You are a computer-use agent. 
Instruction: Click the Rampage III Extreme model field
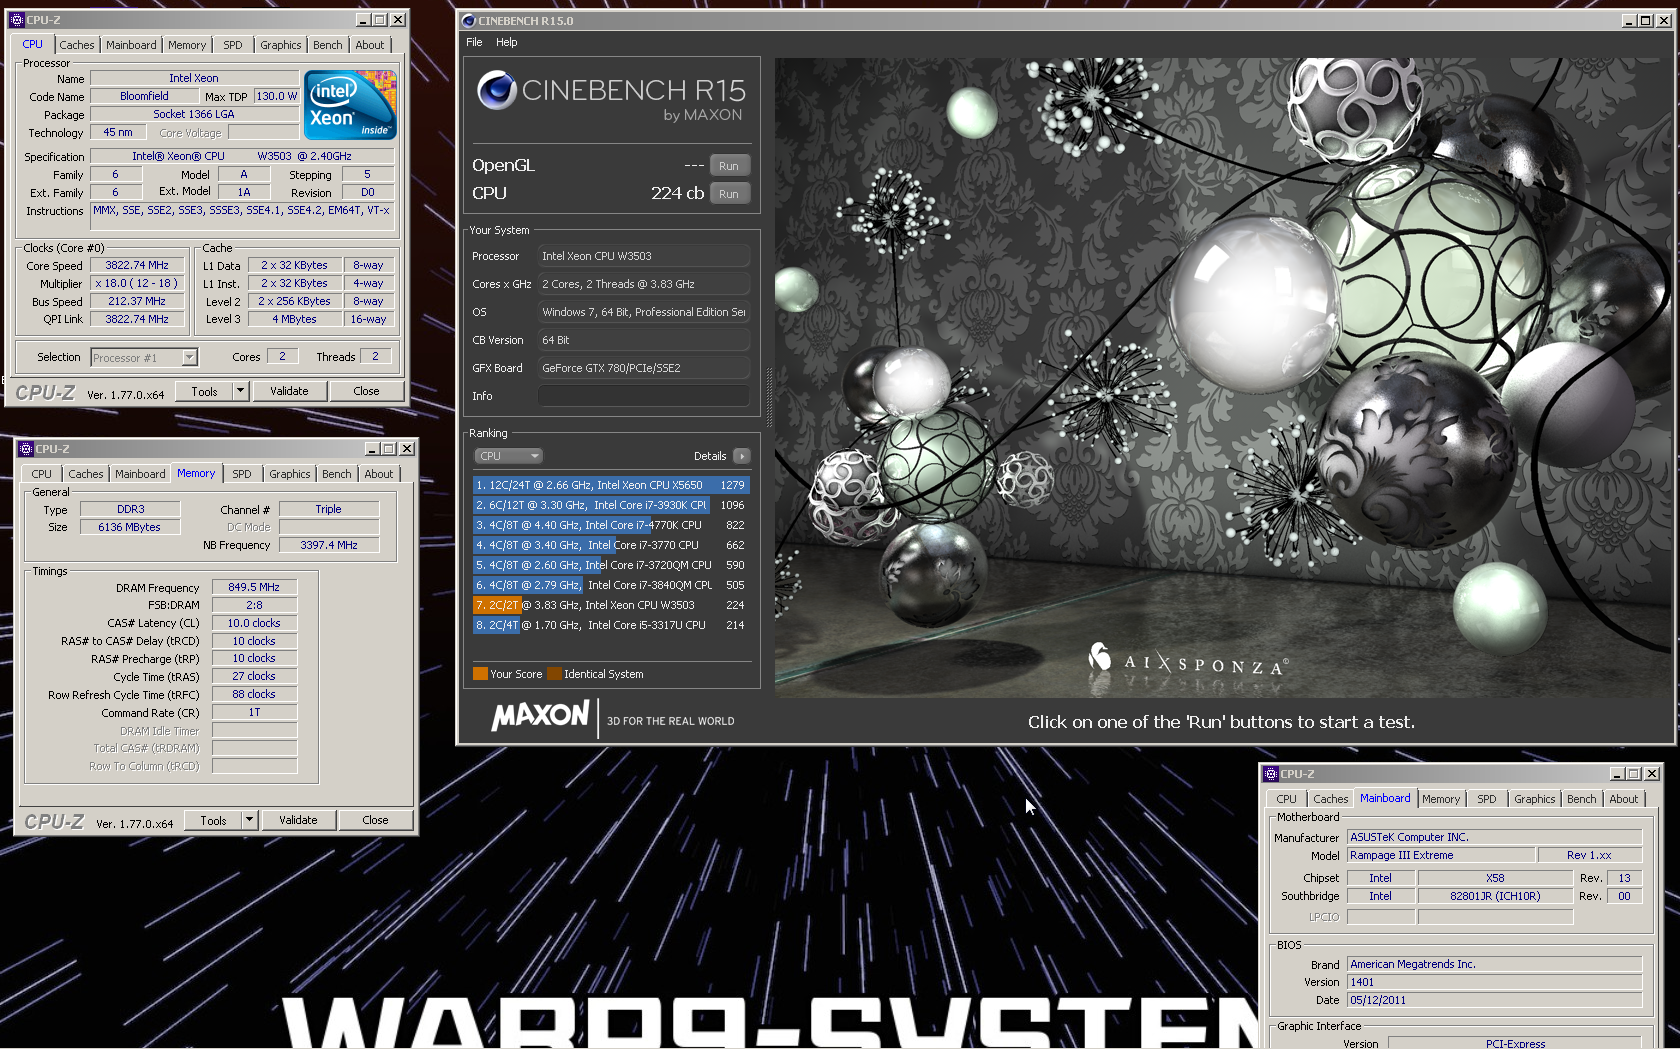pyautogui.click(x=1441, y=855)
